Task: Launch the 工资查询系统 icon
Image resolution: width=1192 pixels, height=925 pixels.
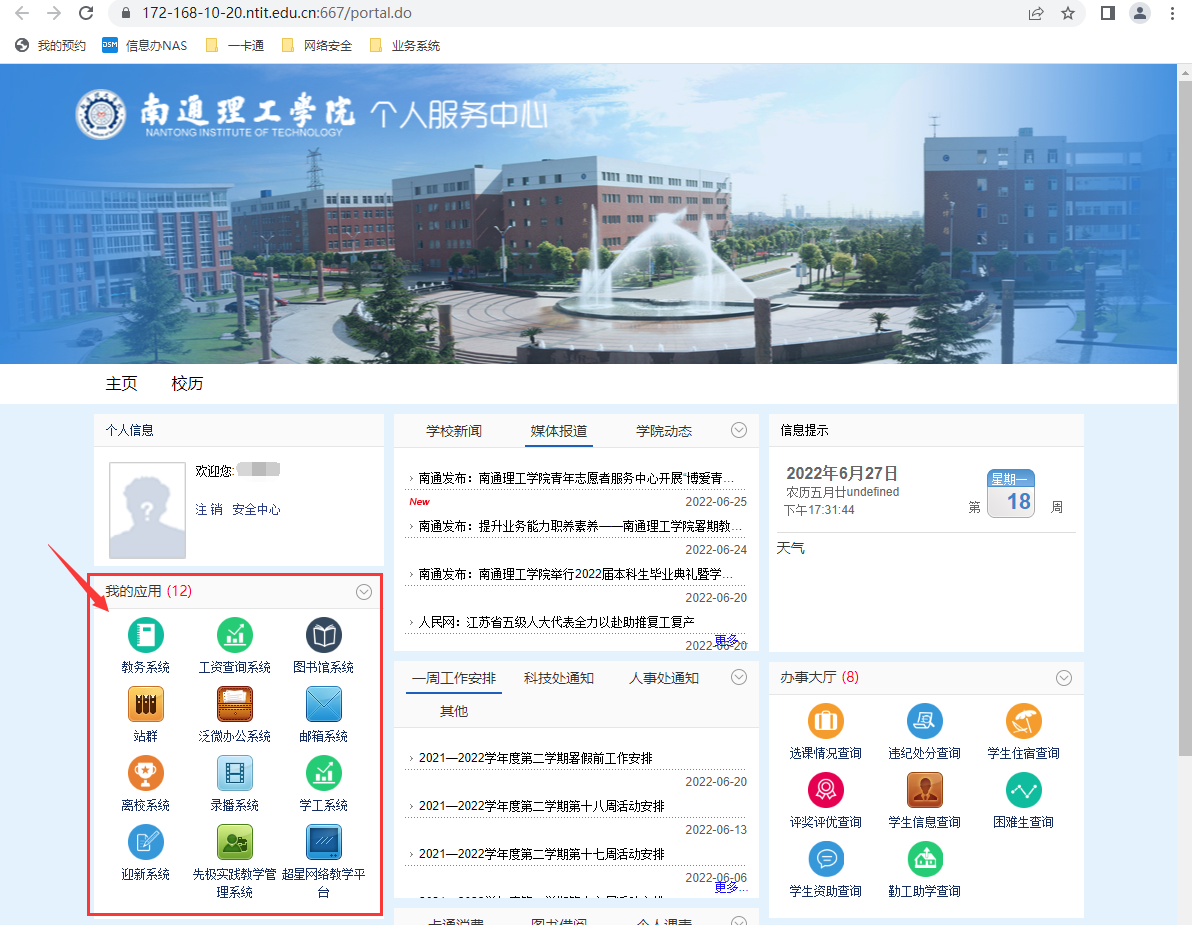Action: [235, 636]
